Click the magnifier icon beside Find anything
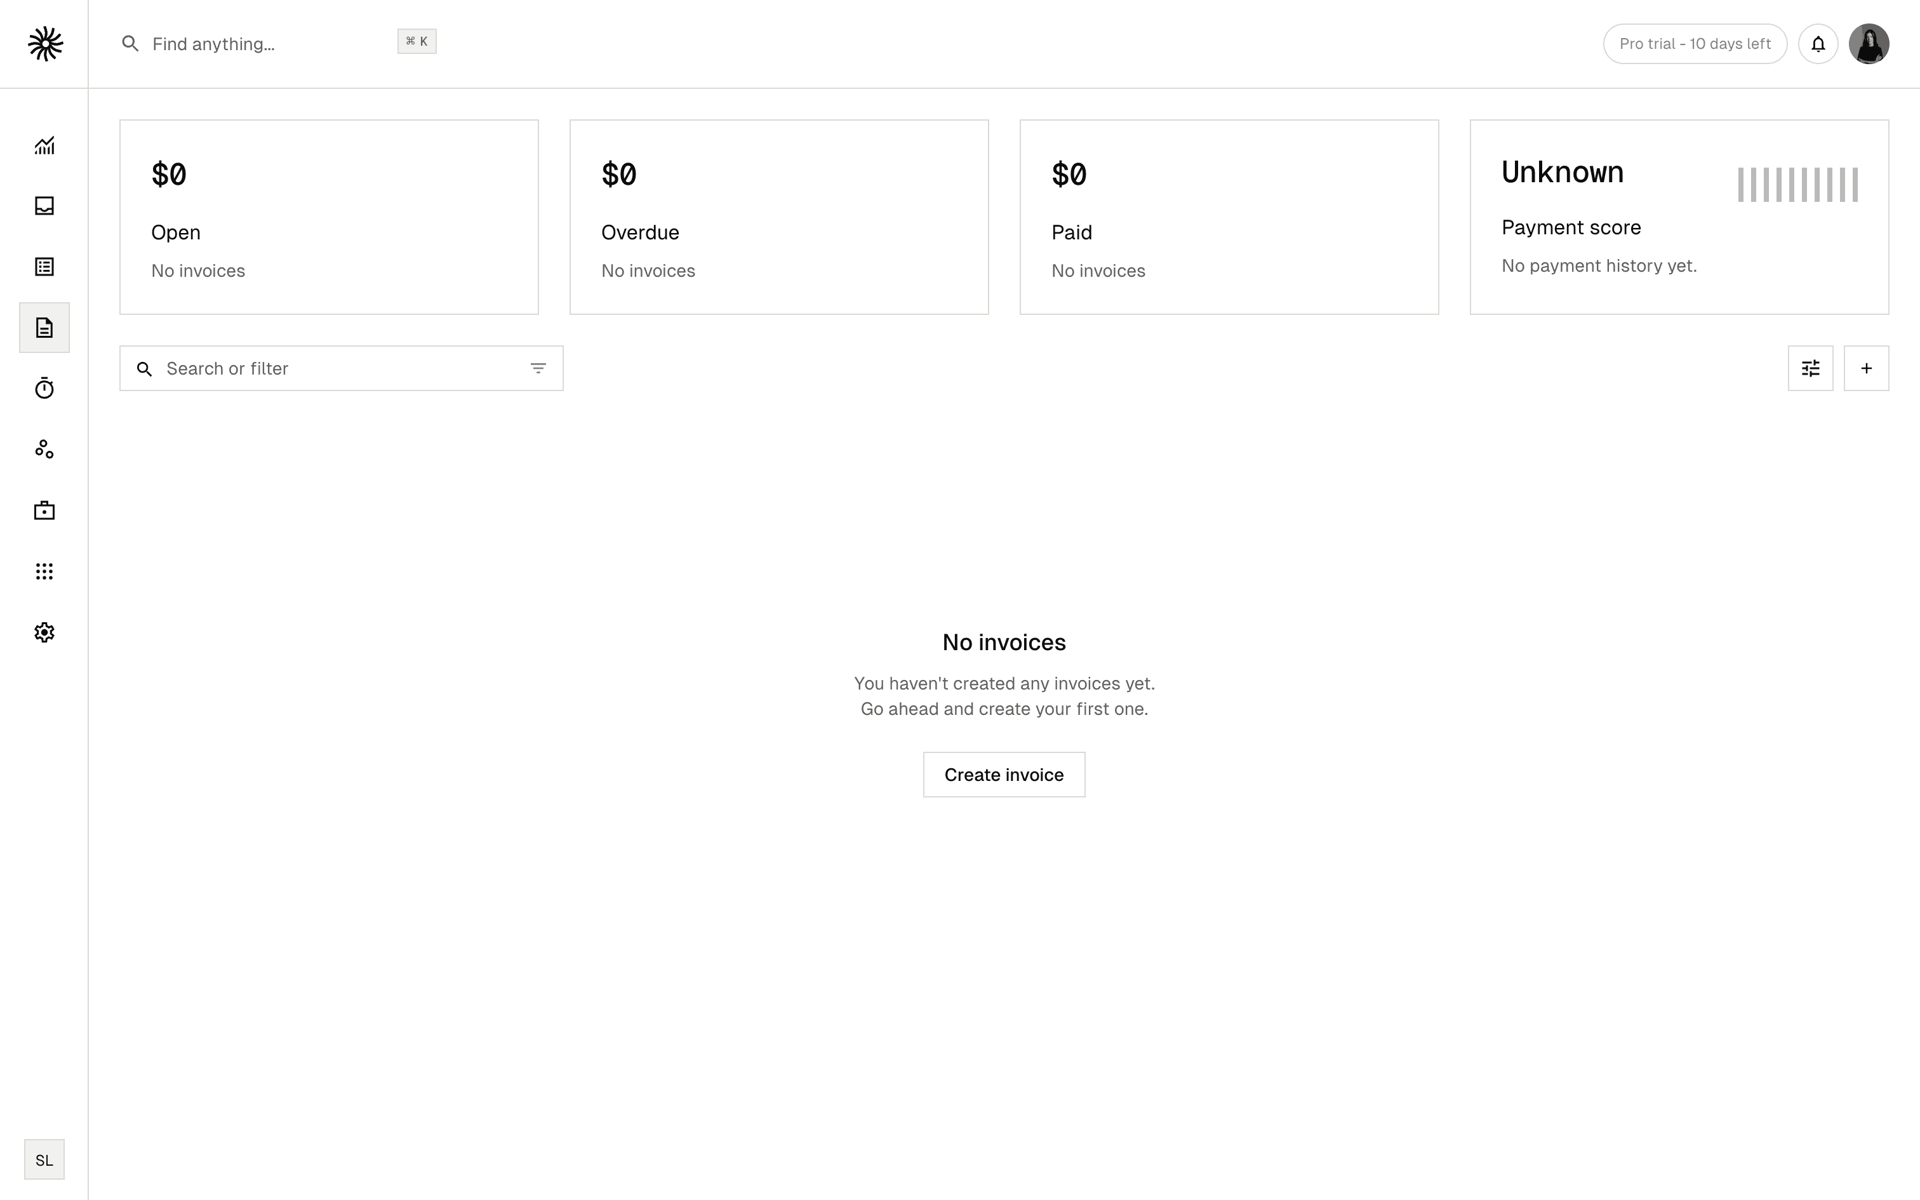This screenshot has width=1920, height=1200. click(130, 44)
